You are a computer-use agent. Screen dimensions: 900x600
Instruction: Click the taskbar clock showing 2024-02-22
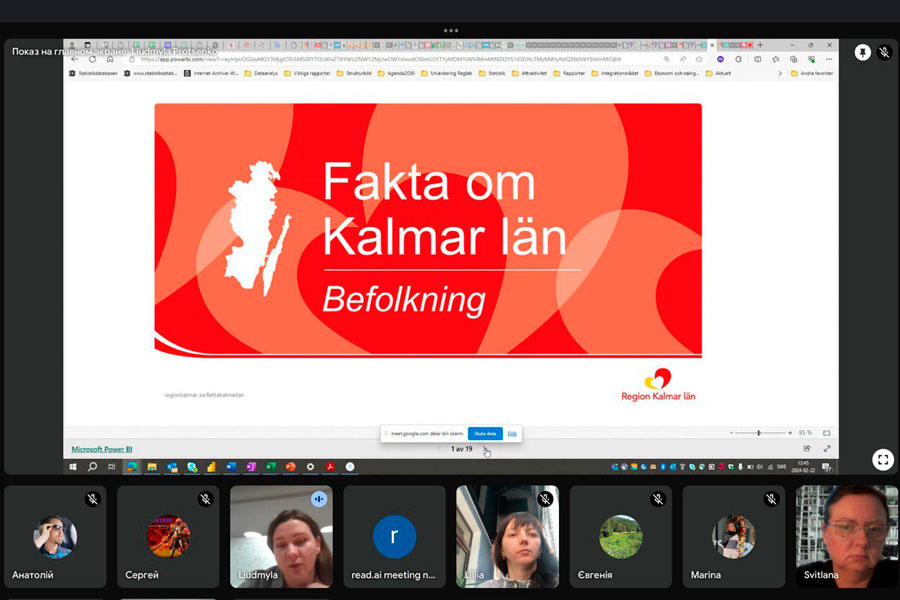pos(803,467)
